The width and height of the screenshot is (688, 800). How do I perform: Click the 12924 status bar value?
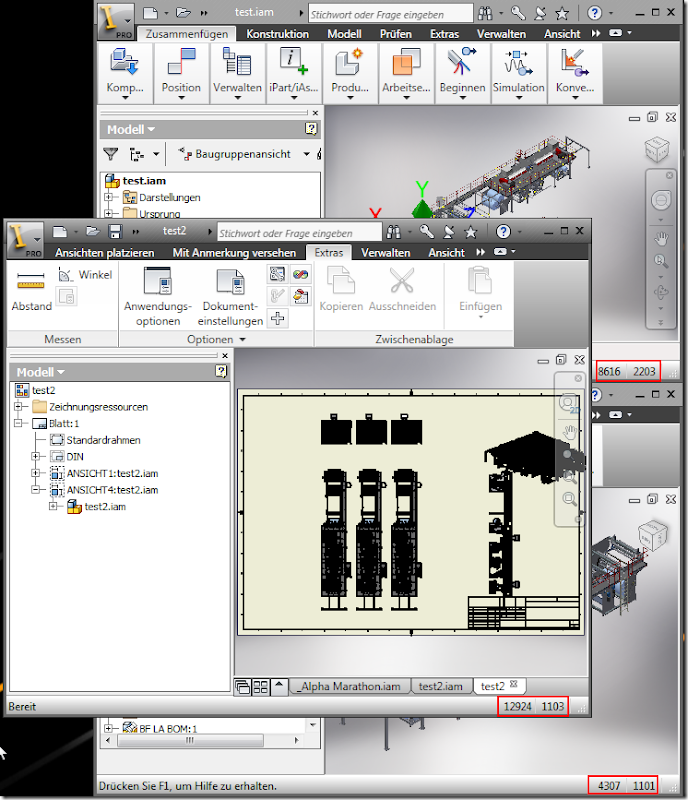pos(517,706)
